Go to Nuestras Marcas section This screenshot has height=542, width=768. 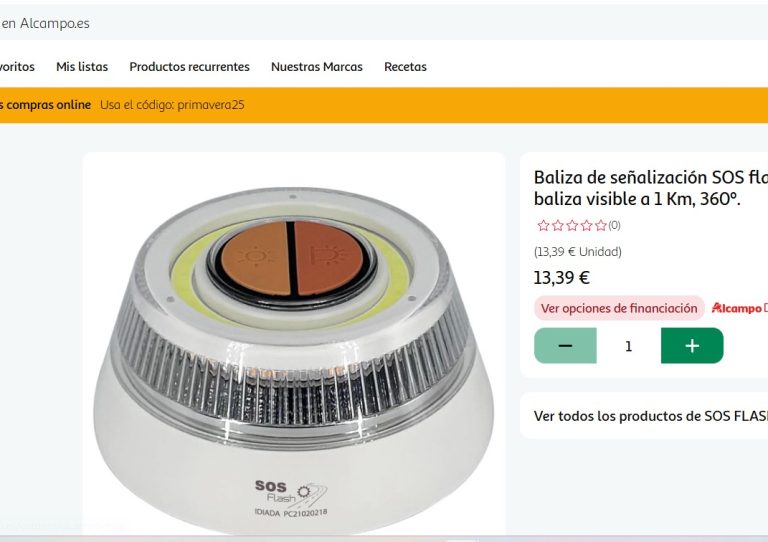tap(317, 67)
